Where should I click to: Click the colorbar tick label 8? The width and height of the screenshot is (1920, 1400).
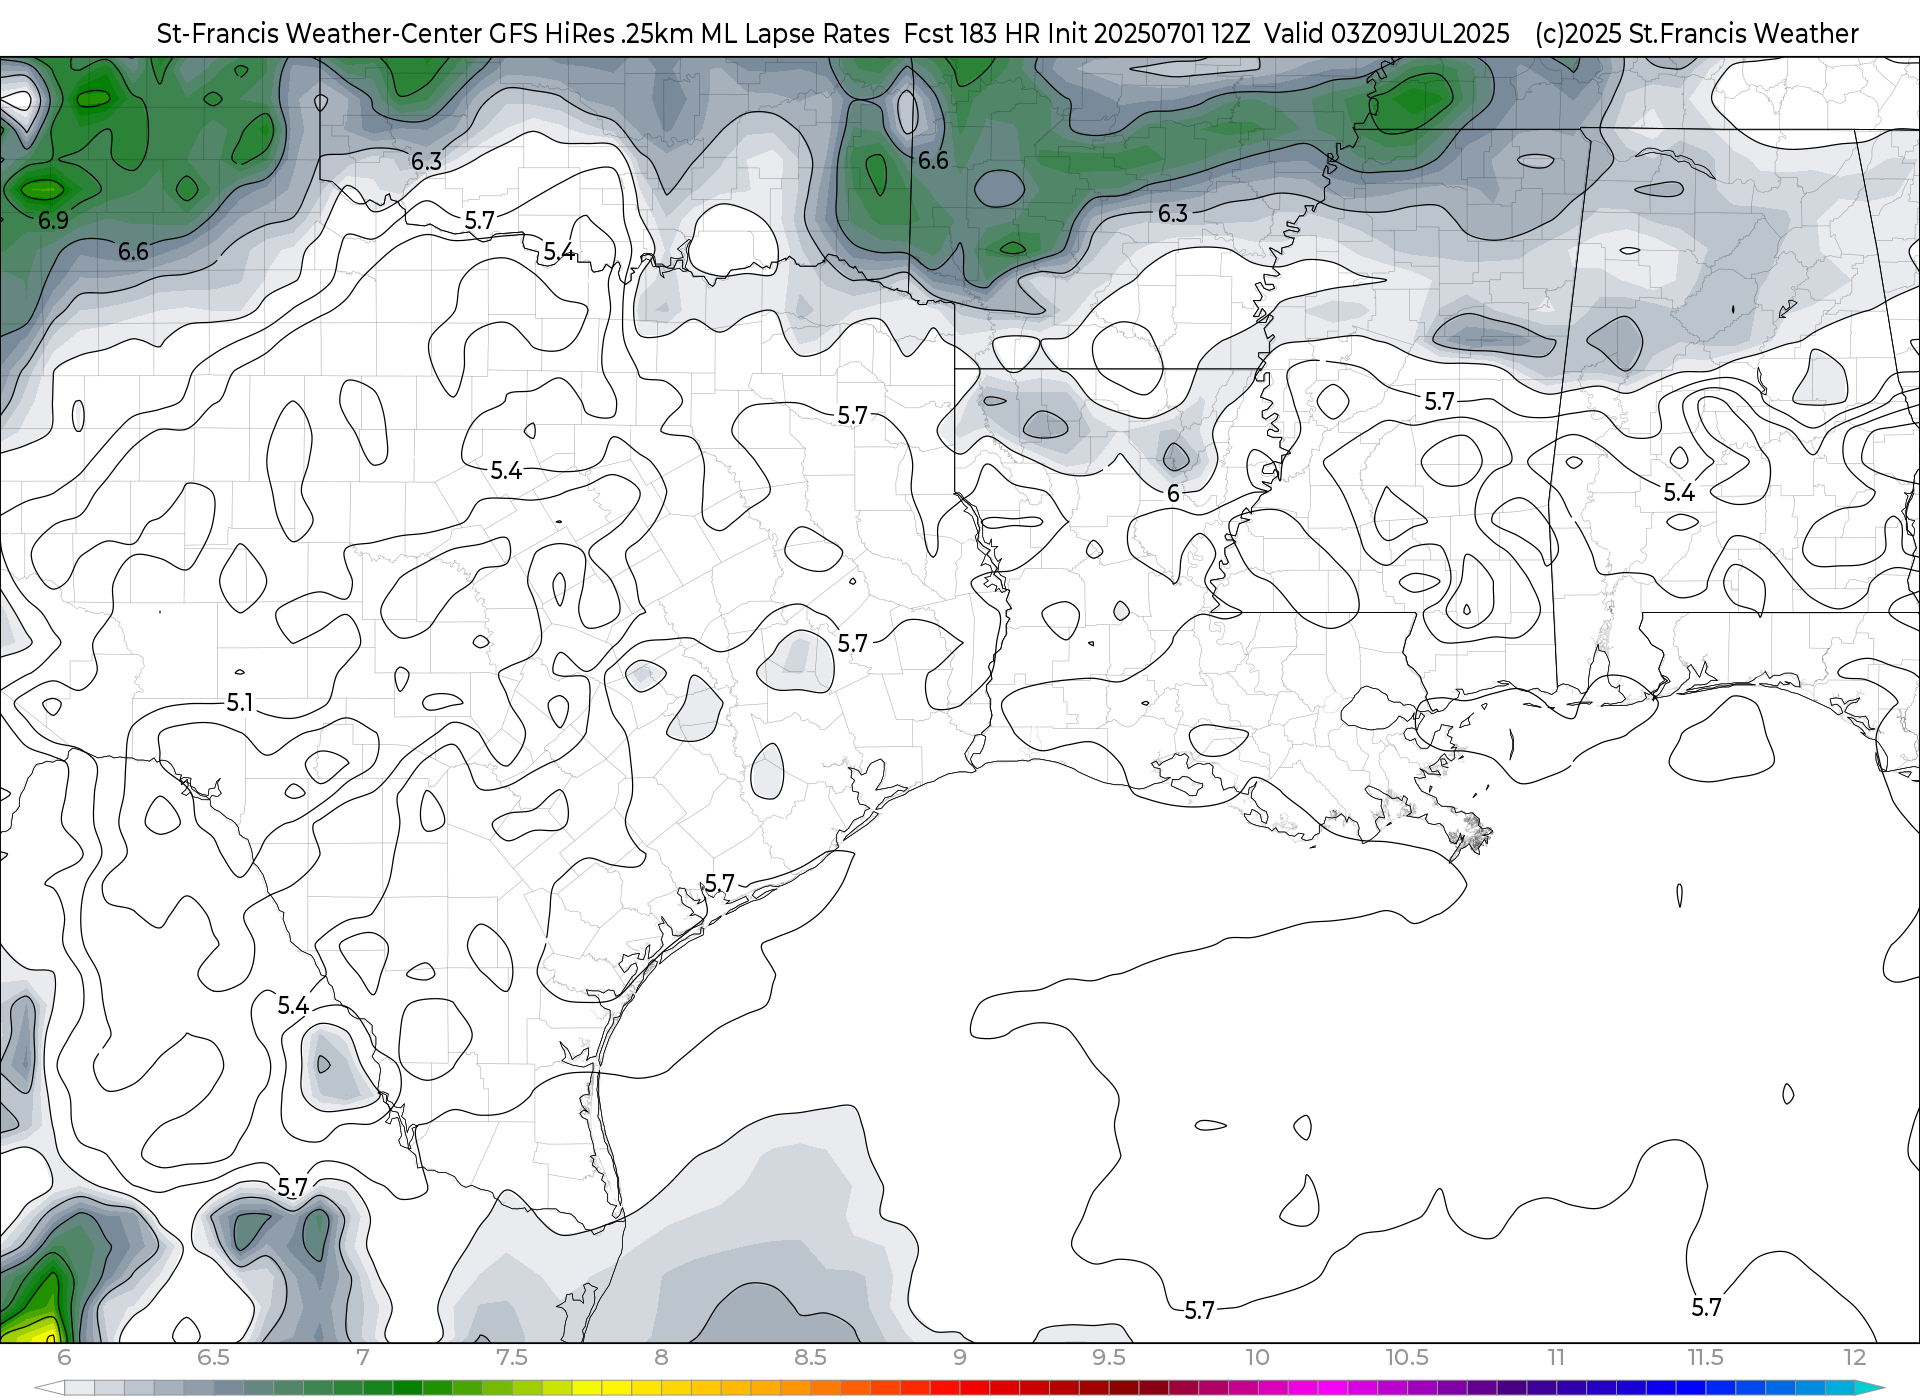(661, 1358)
